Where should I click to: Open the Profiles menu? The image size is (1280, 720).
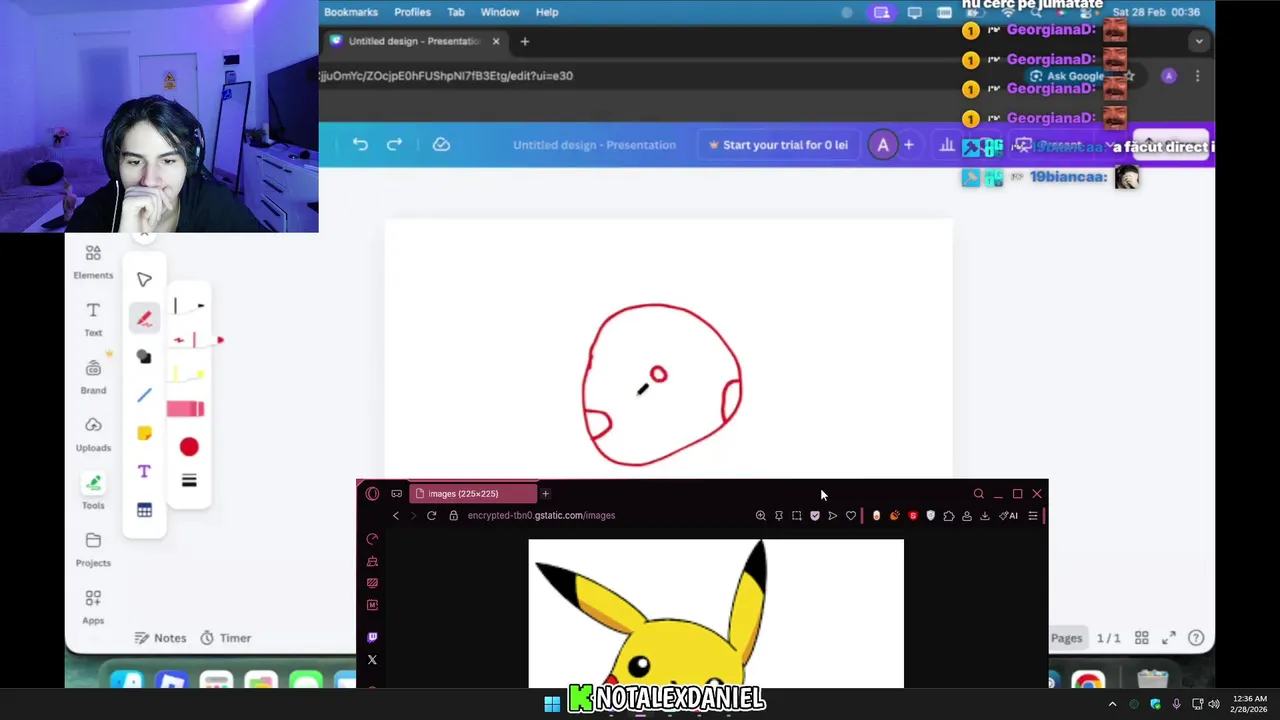pos(412,12)
